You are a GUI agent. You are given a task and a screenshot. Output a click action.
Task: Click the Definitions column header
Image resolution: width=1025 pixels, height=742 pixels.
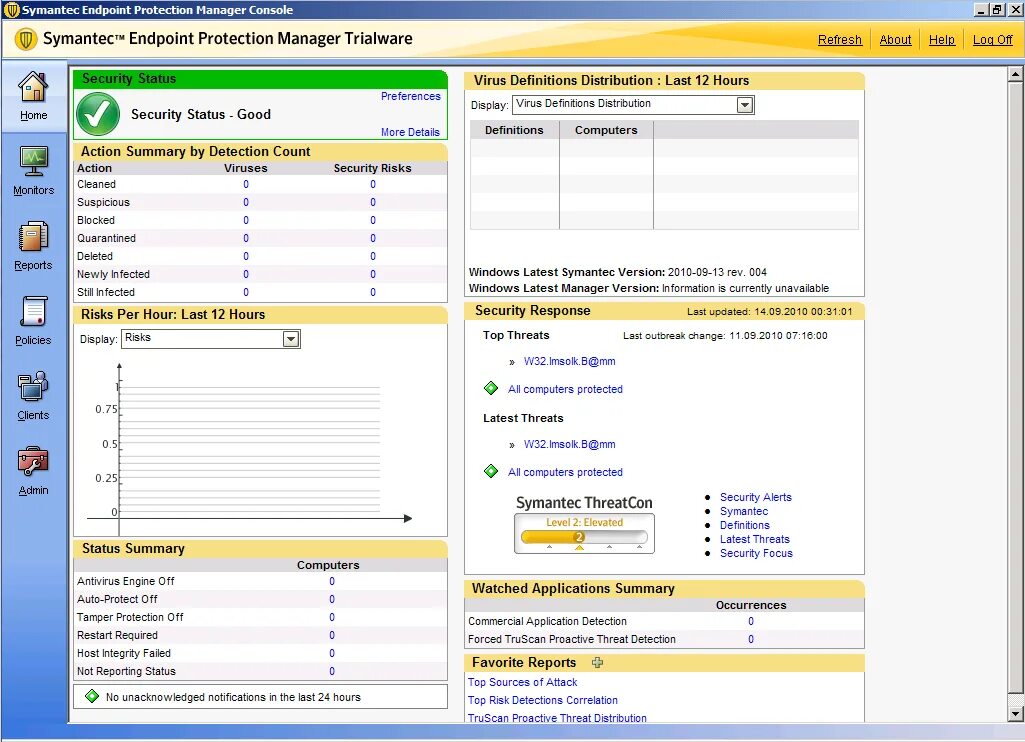pos(514,130)
